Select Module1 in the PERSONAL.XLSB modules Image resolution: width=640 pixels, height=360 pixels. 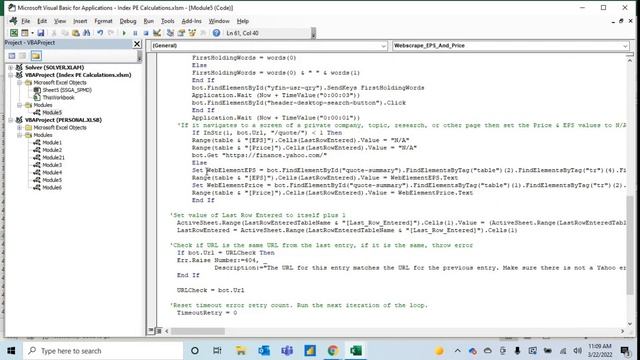(52, 142)
